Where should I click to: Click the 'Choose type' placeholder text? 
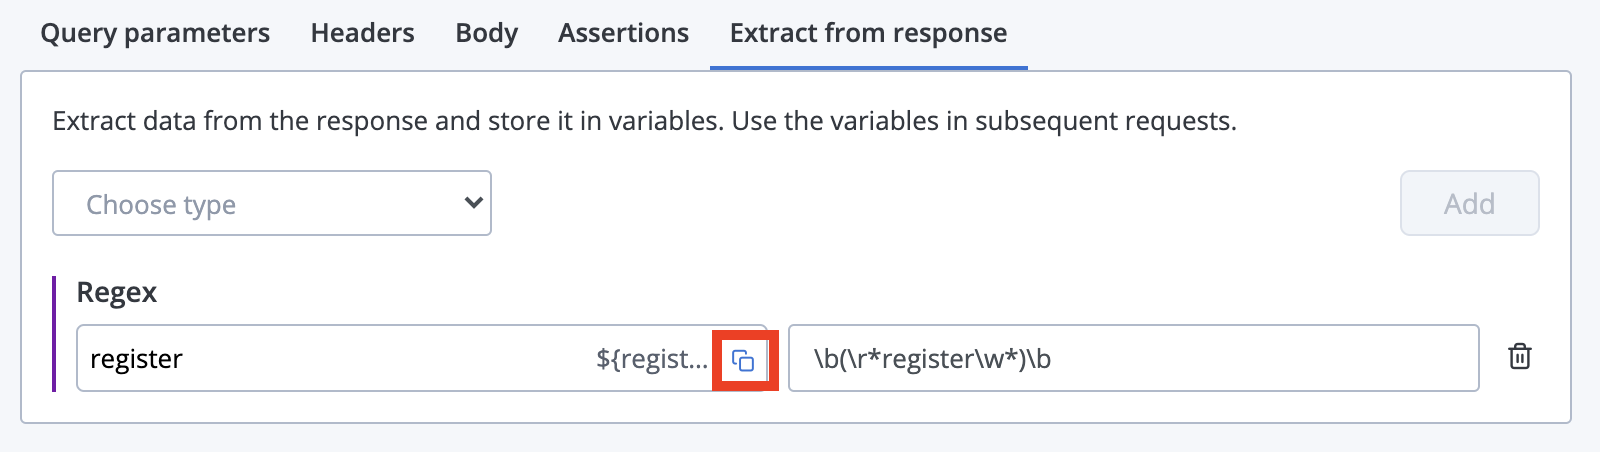point(161,205)
